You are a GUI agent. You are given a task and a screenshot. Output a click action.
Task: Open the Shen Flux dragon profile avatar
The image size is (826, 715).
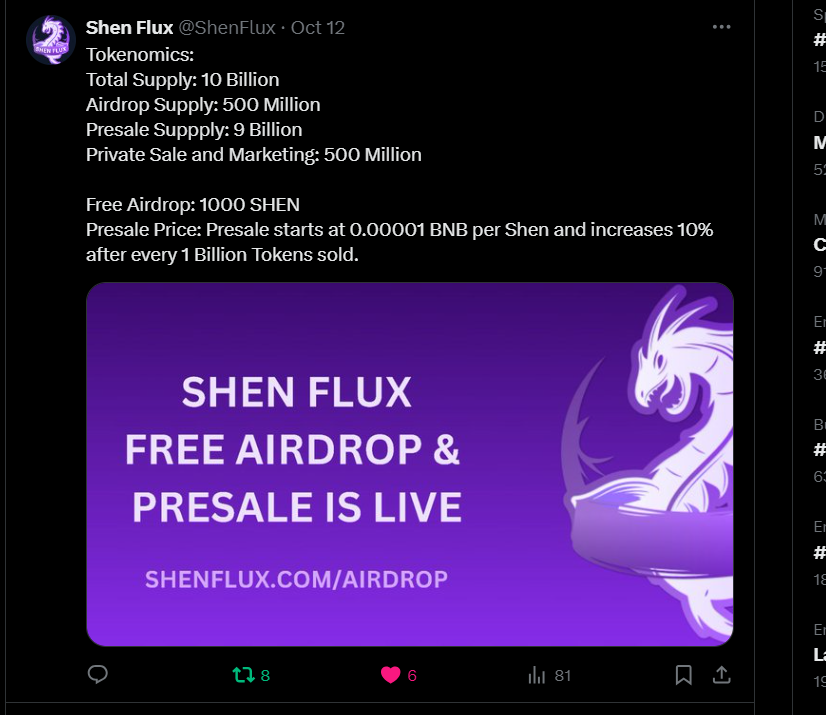click(x=51, y=40)
